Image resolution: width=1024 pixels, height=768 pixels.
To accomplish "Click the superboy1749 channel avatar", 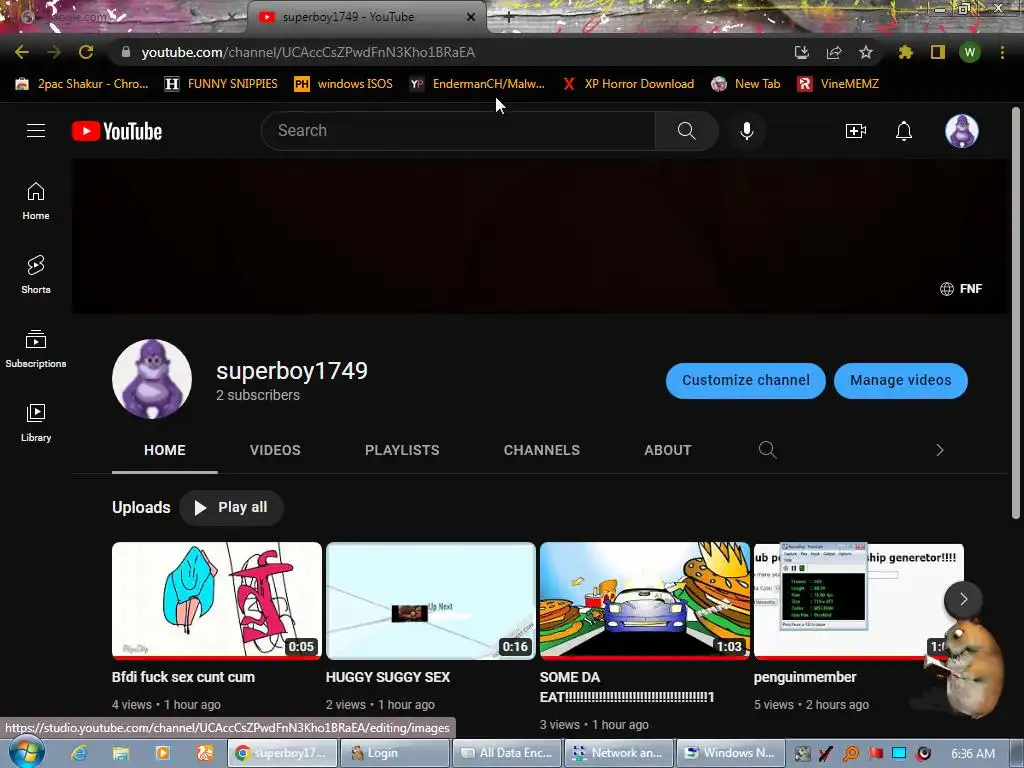I will click(152, 379).
